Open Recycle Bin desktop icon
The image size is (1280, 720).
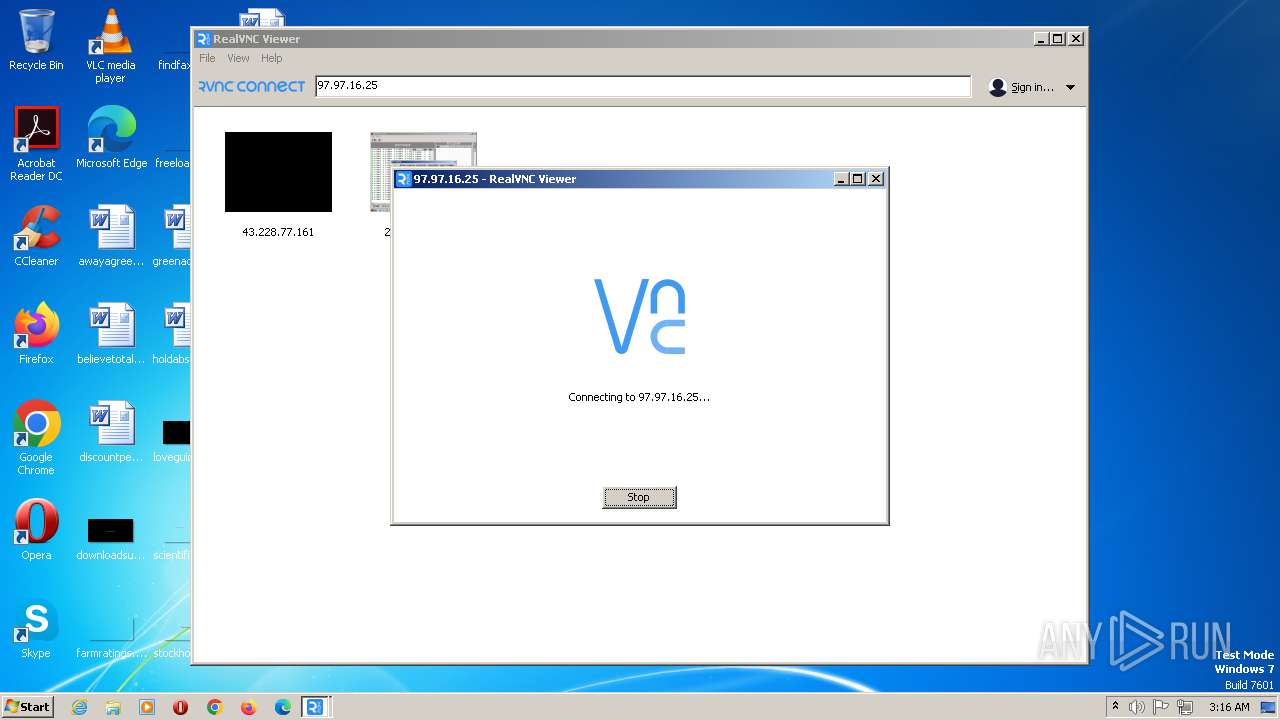[36, 41]
